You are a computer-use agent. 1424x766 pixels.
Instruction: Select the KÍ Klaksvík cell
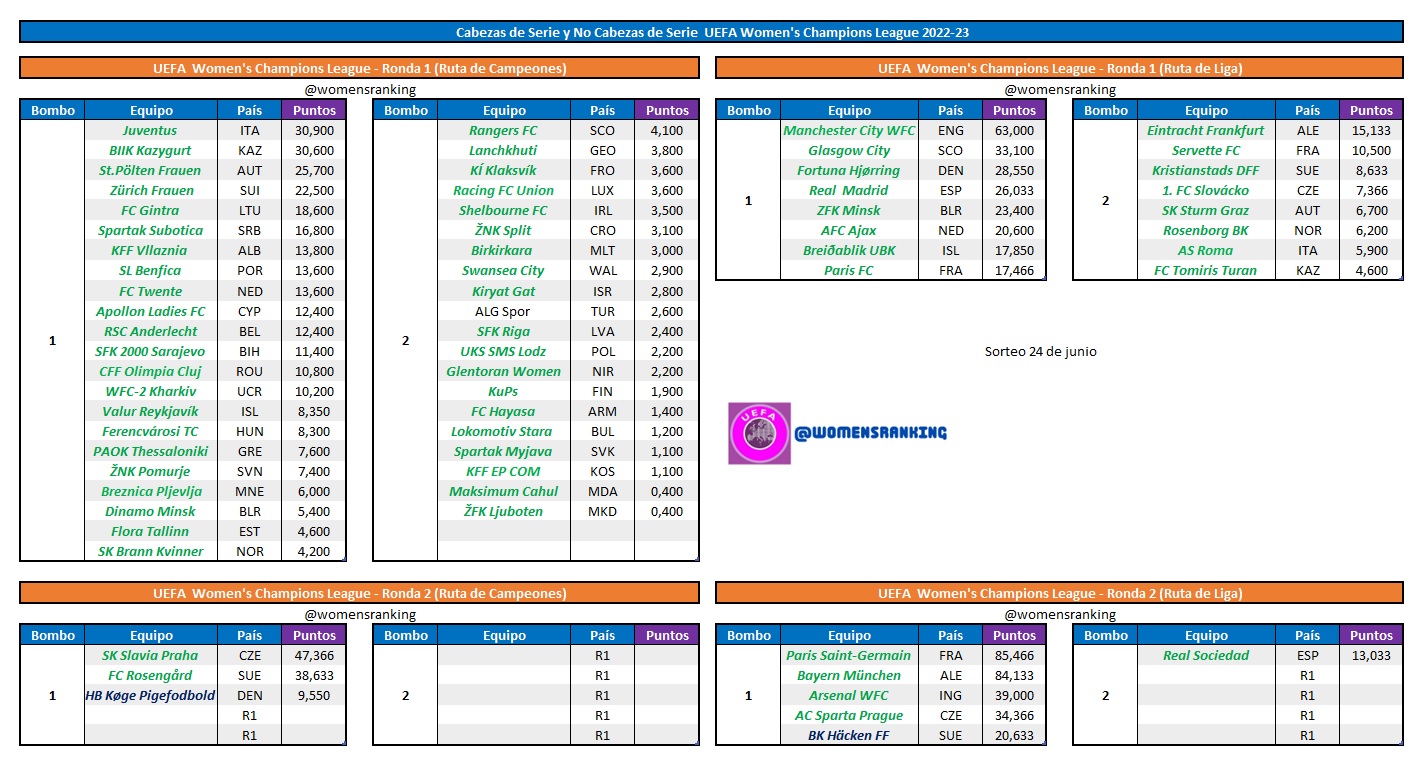(504, 170)
